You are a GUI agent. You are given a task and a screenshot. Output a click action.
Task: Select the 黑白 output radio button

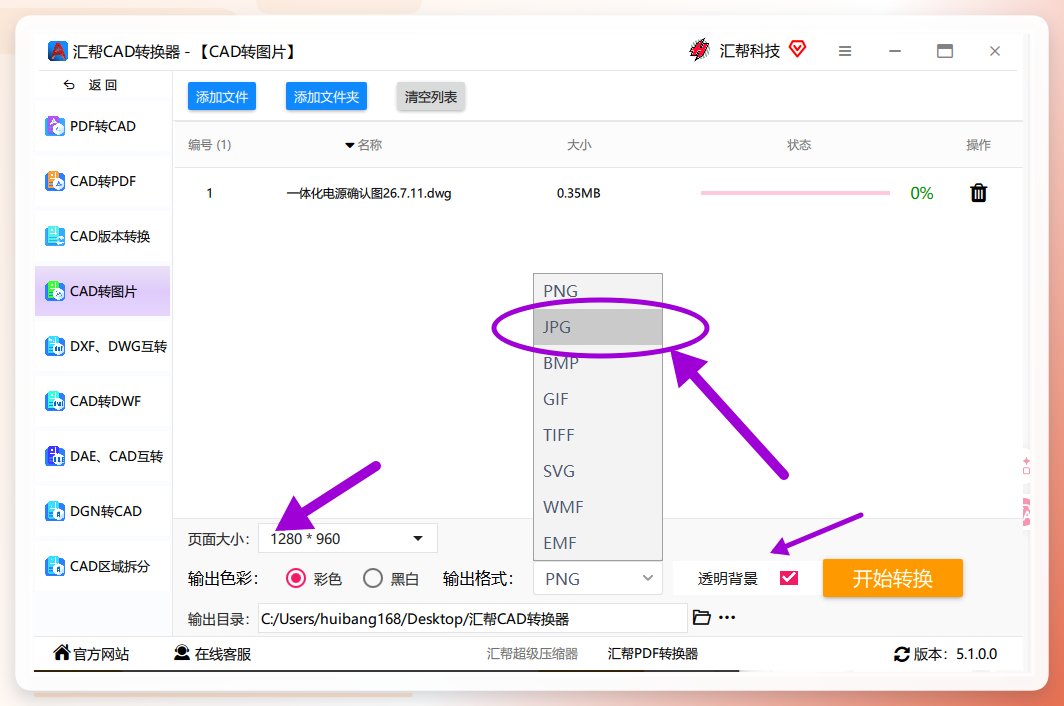pyautogui.click(x=373, y=578)
